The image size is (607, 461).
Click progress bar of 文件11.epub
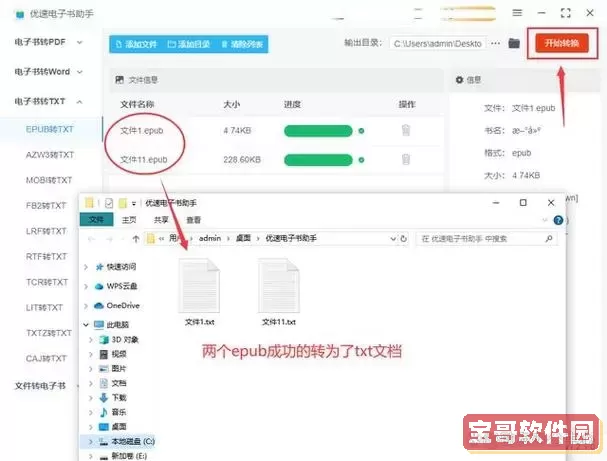[318, 159]
